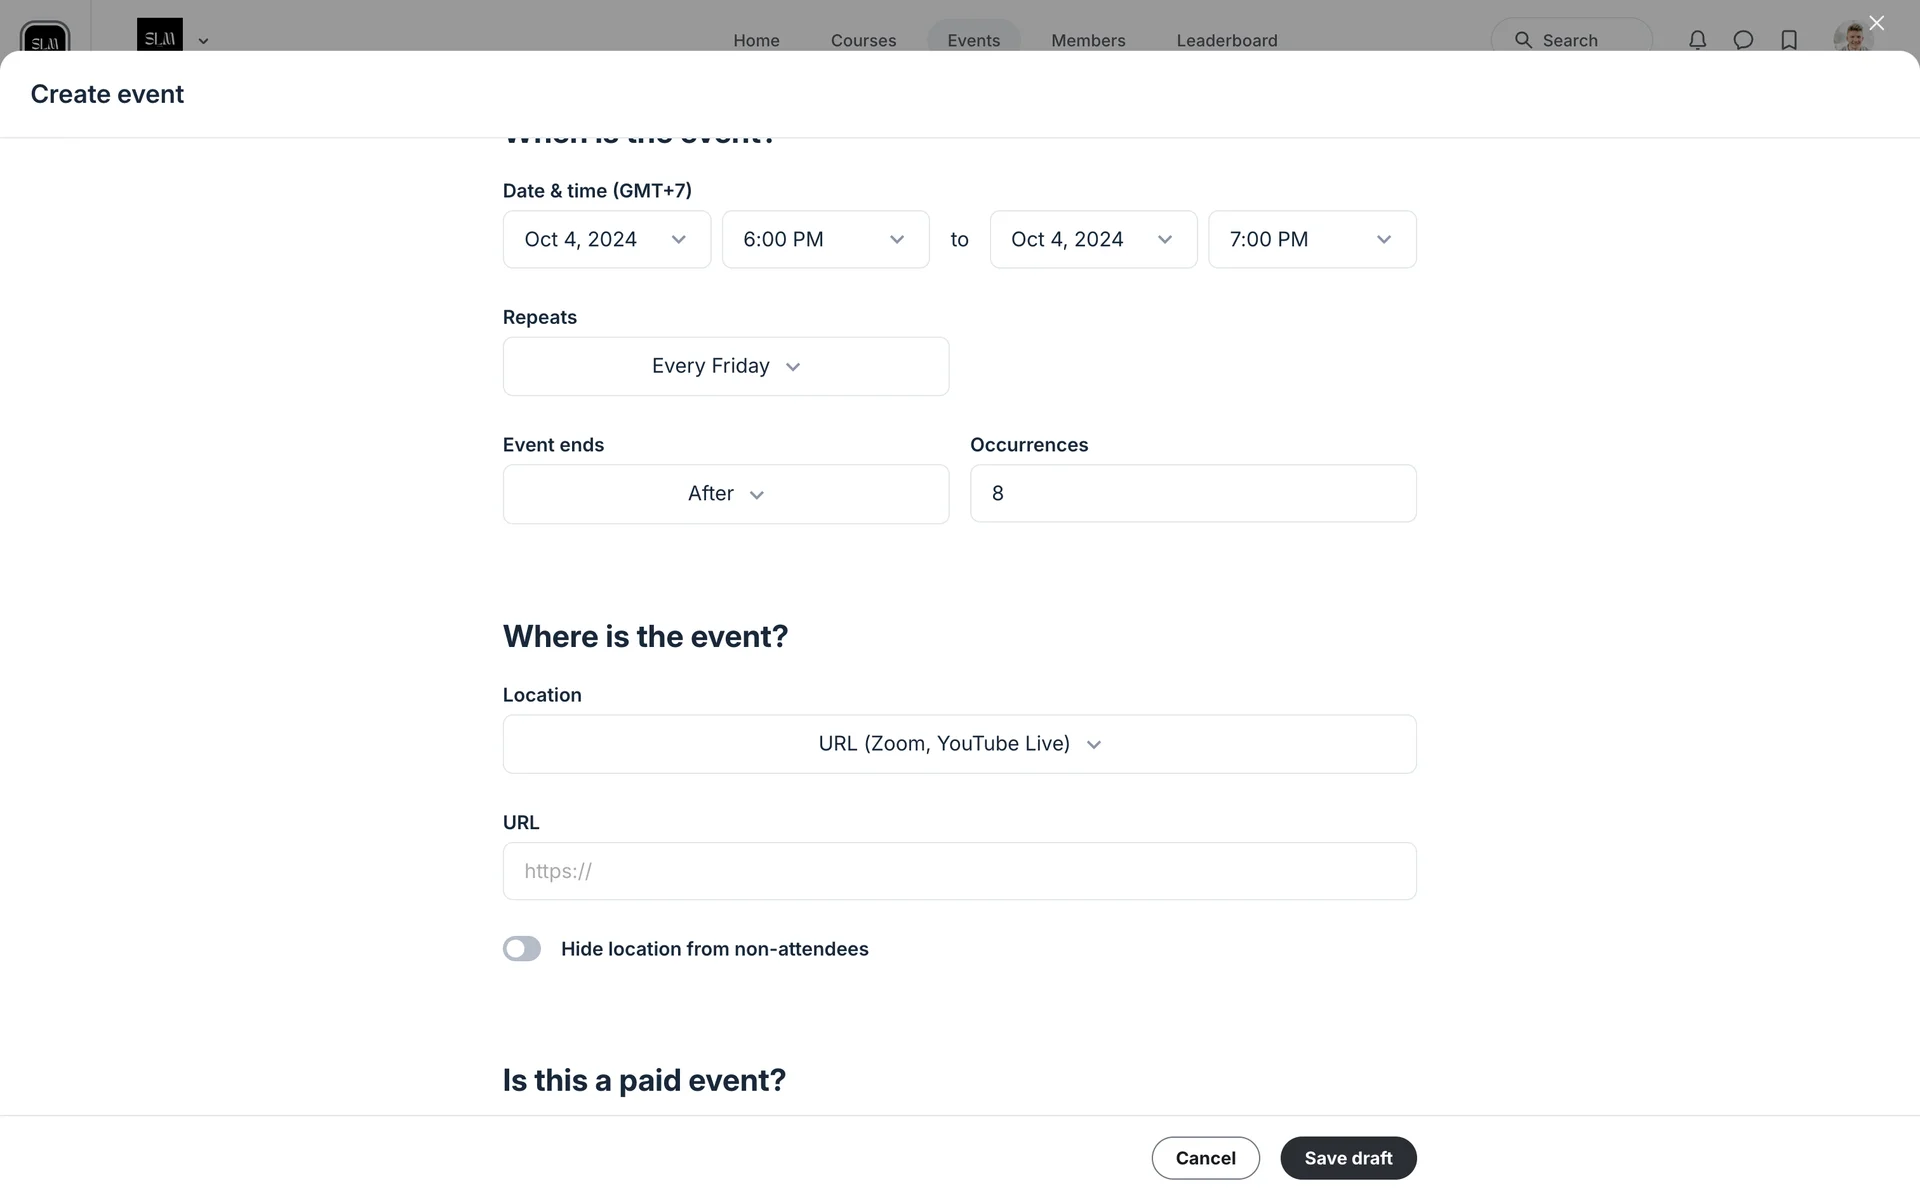Click the search magnifier icon
Screen dimensions: 1920x1200
[x=1523, y=40]
